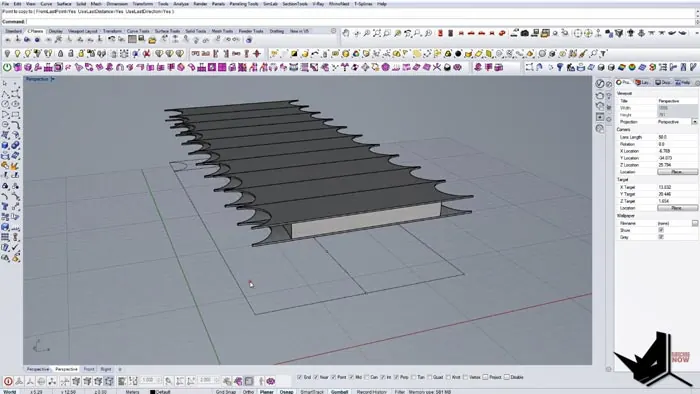Click Place button for target Location

pos(677,208)
